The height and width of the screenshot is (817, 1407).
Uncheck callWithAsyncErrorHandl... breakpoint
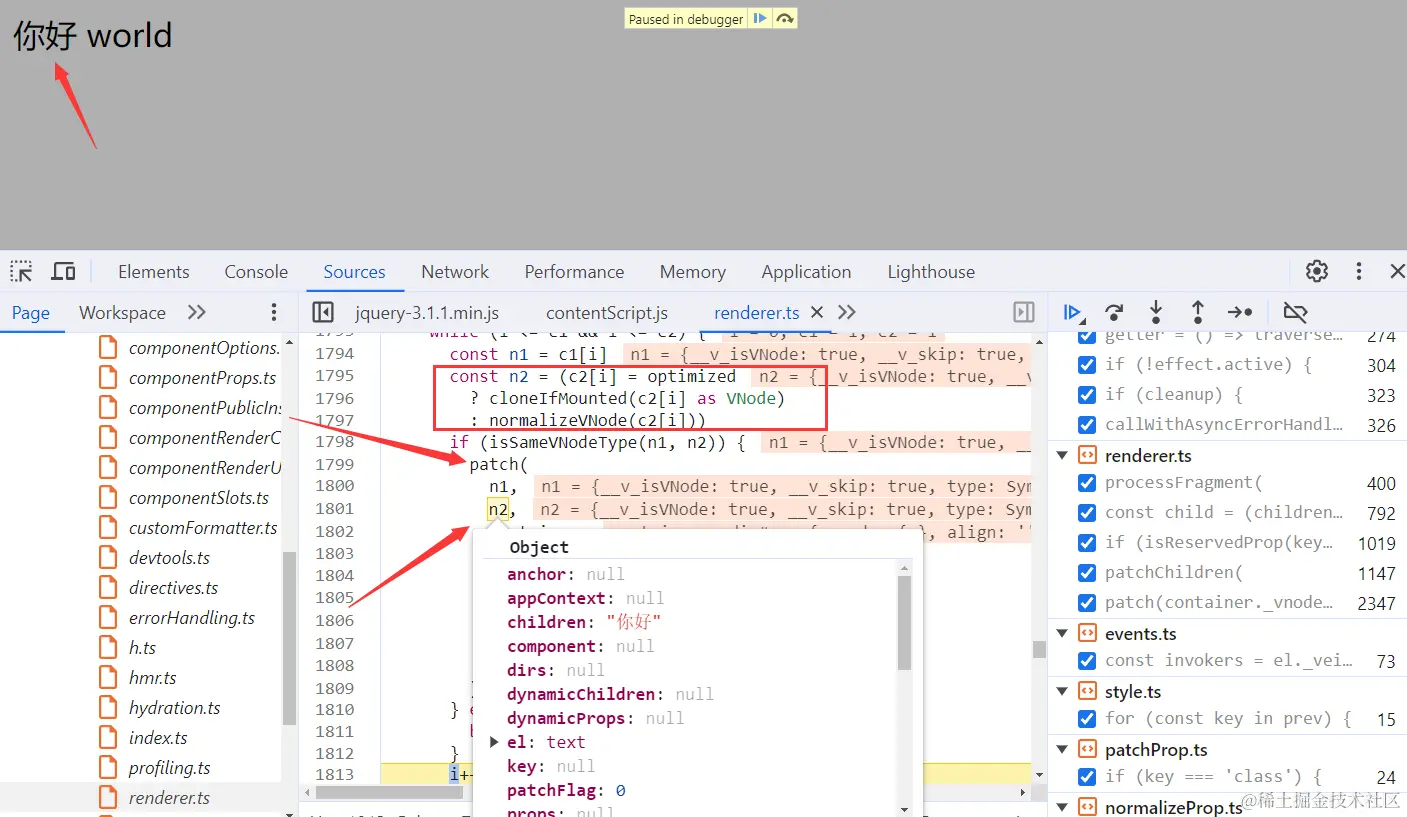tap(1087, 425)
